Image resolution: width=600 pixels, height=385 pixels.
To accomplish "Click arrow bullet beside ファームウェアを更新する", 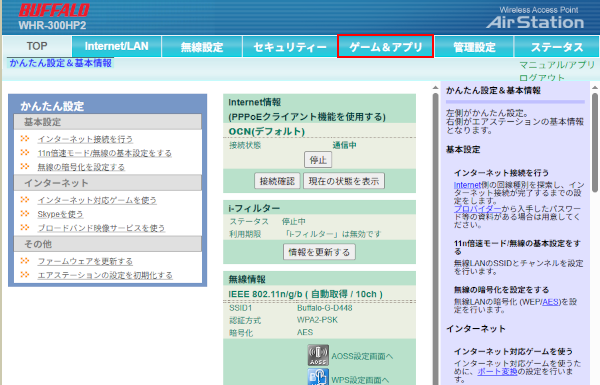I will pos(25,261).
